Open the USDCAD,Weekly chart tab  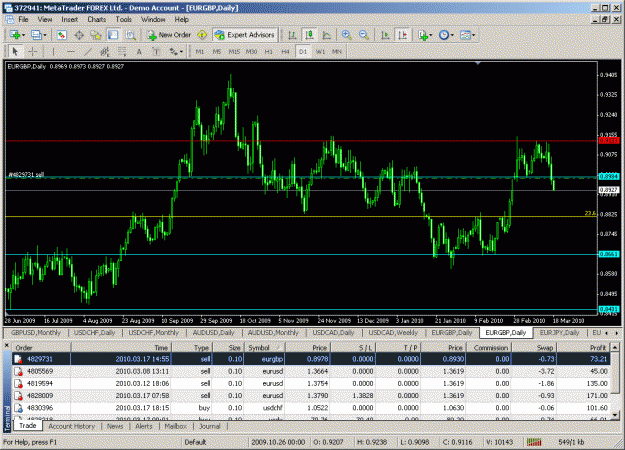pos(393,332)
